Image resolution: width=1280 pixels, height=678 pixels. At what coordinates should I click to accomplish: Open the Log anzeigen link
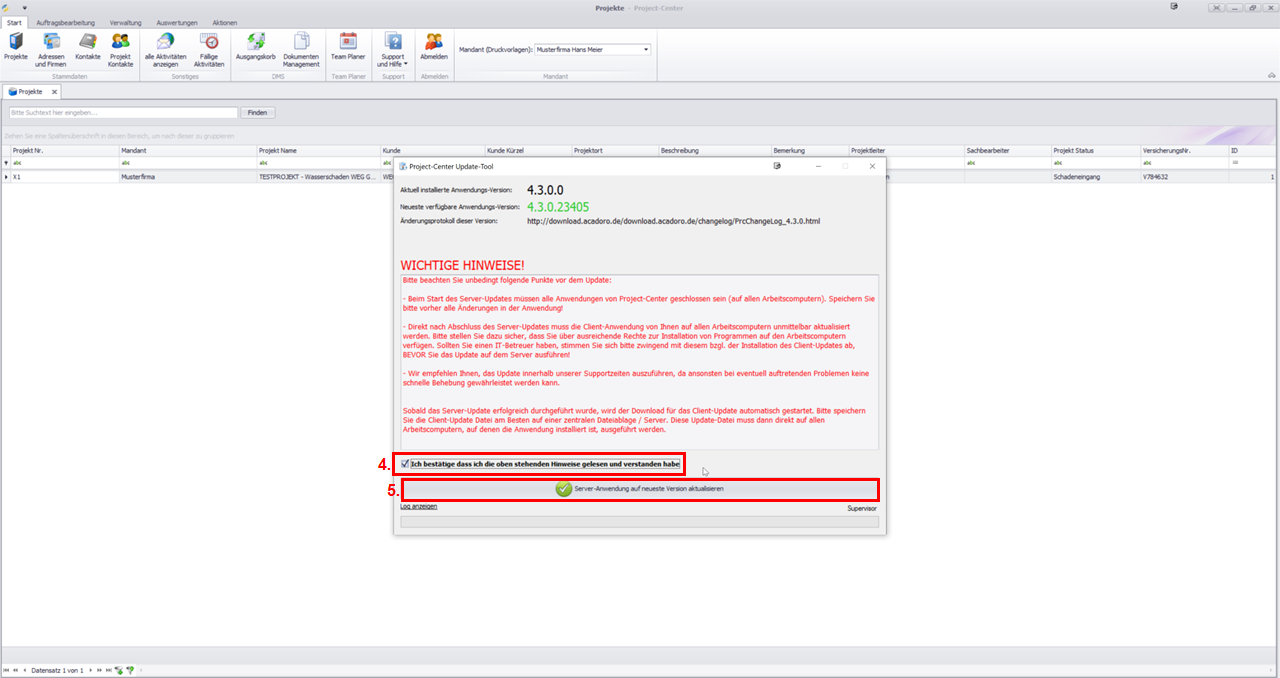click(x=418, y=507)
